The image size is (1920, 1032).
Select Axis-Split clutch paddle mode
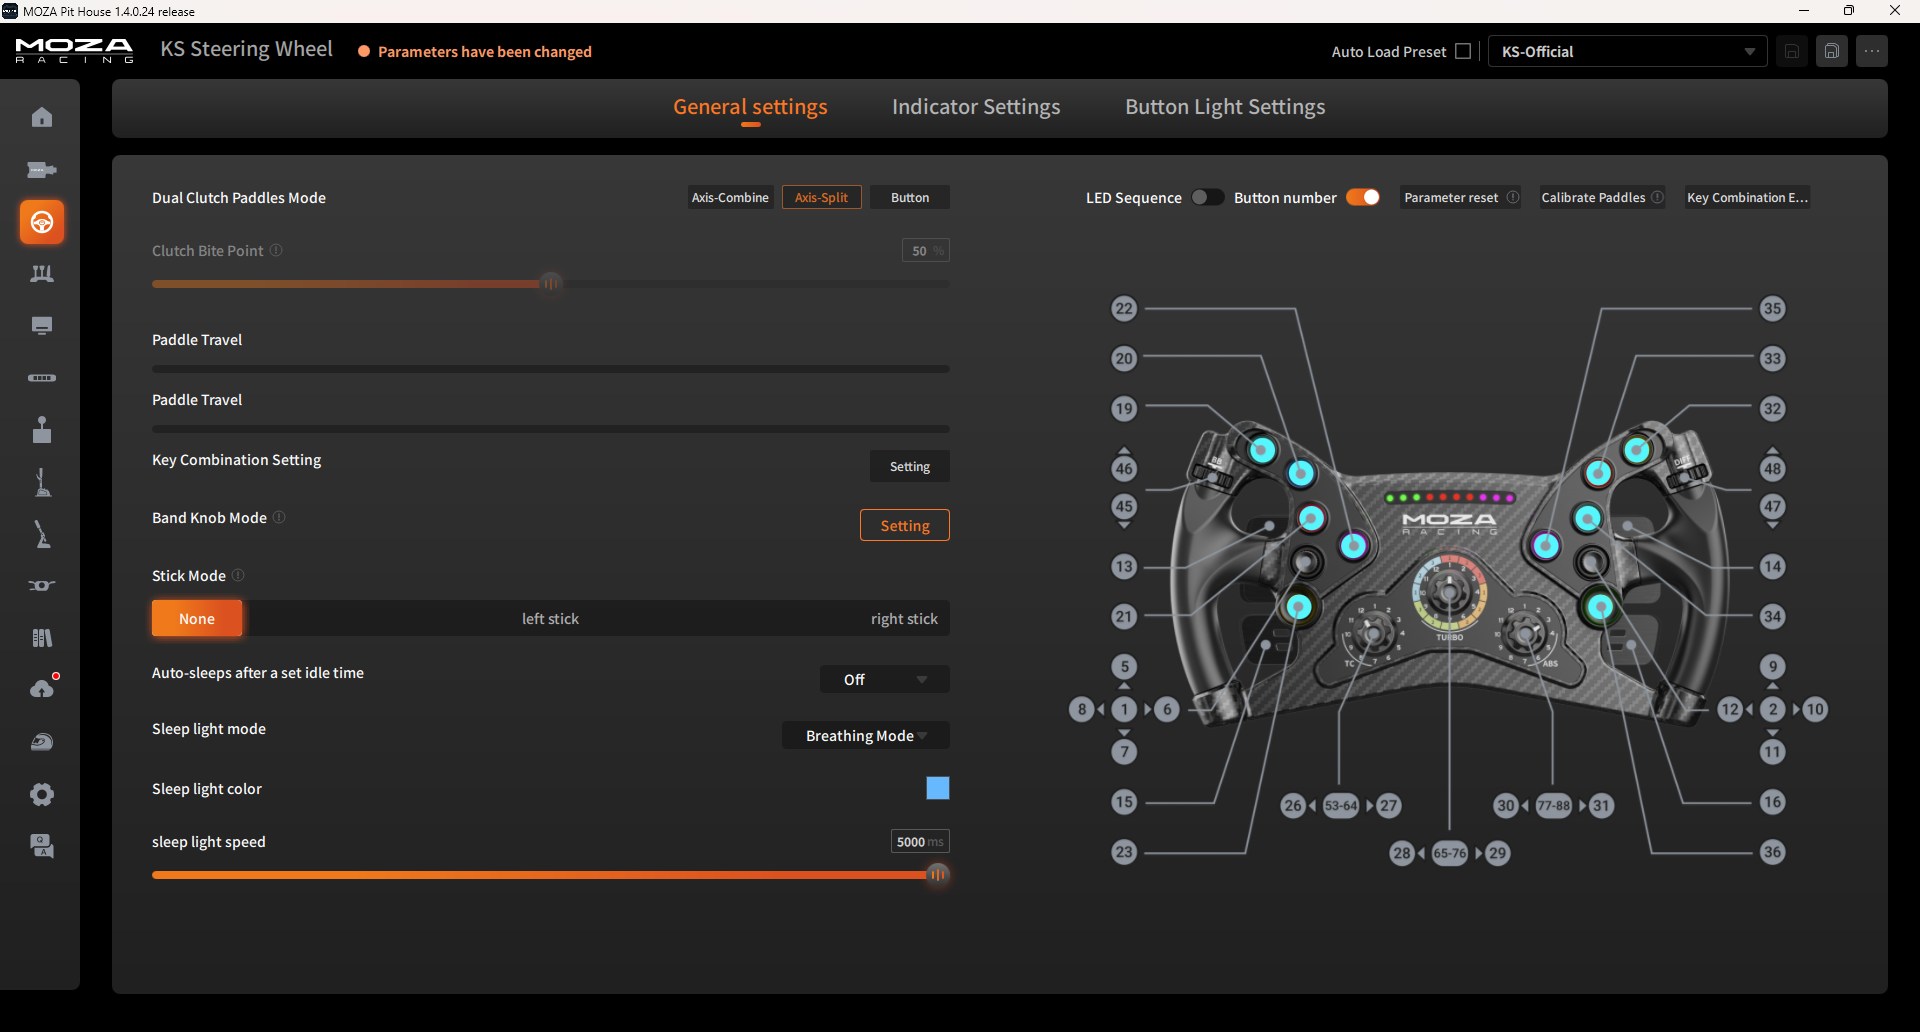[x=821, y=197]
